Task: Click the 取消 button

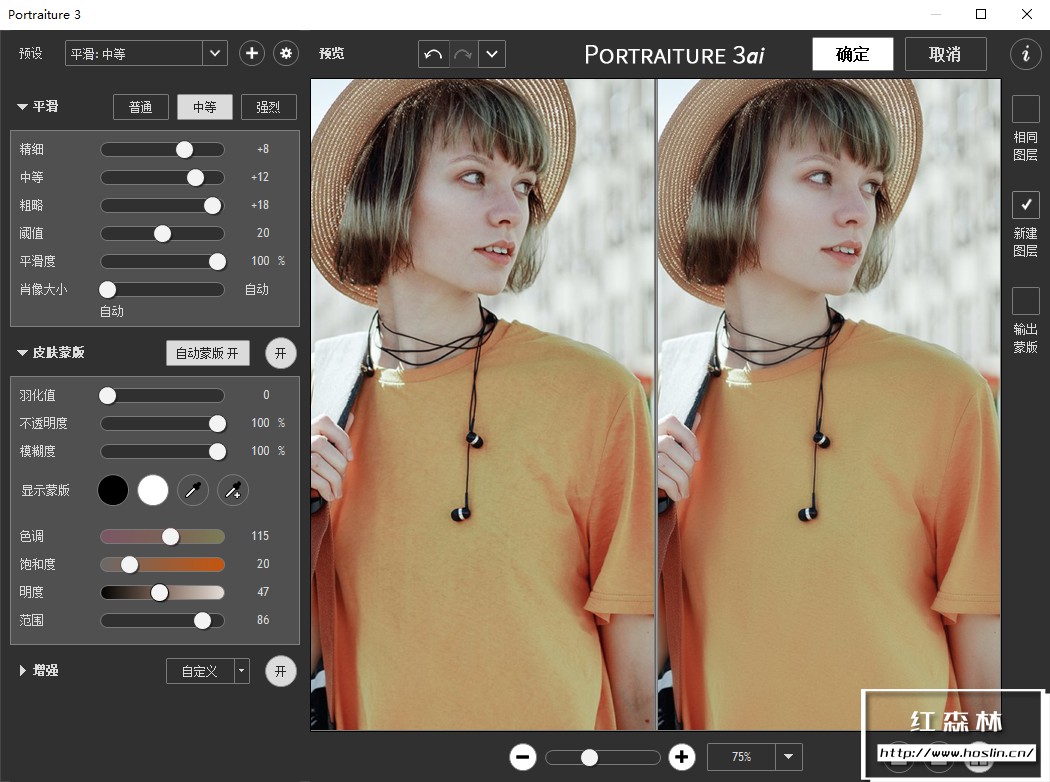Action: click(946, 54)
